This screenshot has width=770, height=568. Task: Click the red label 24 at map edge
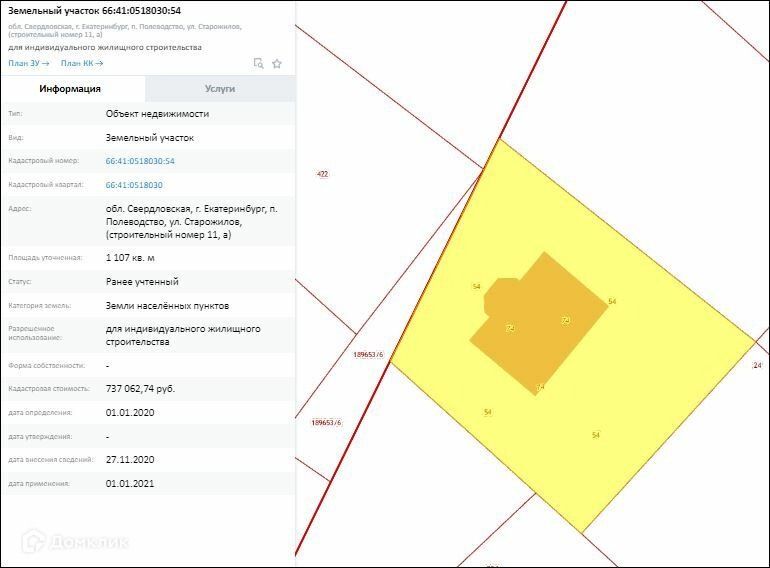pos(757,365)
